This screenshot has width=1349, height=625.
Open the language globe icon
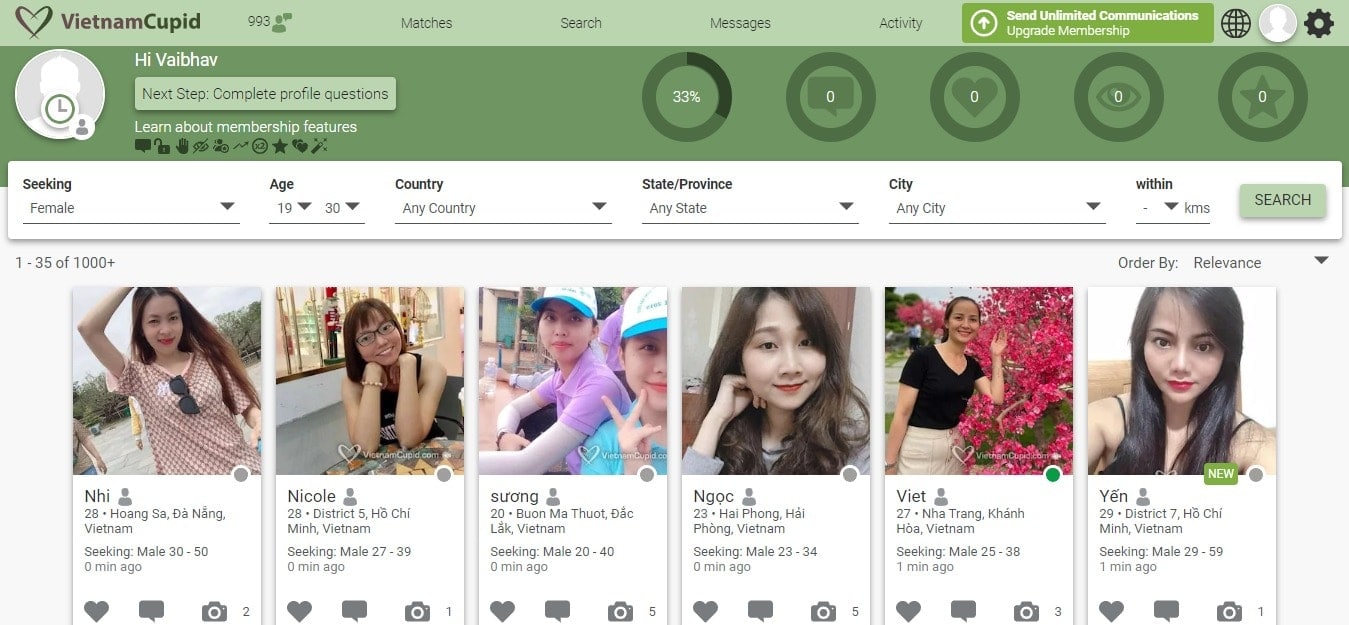[x=1236, y=23]
